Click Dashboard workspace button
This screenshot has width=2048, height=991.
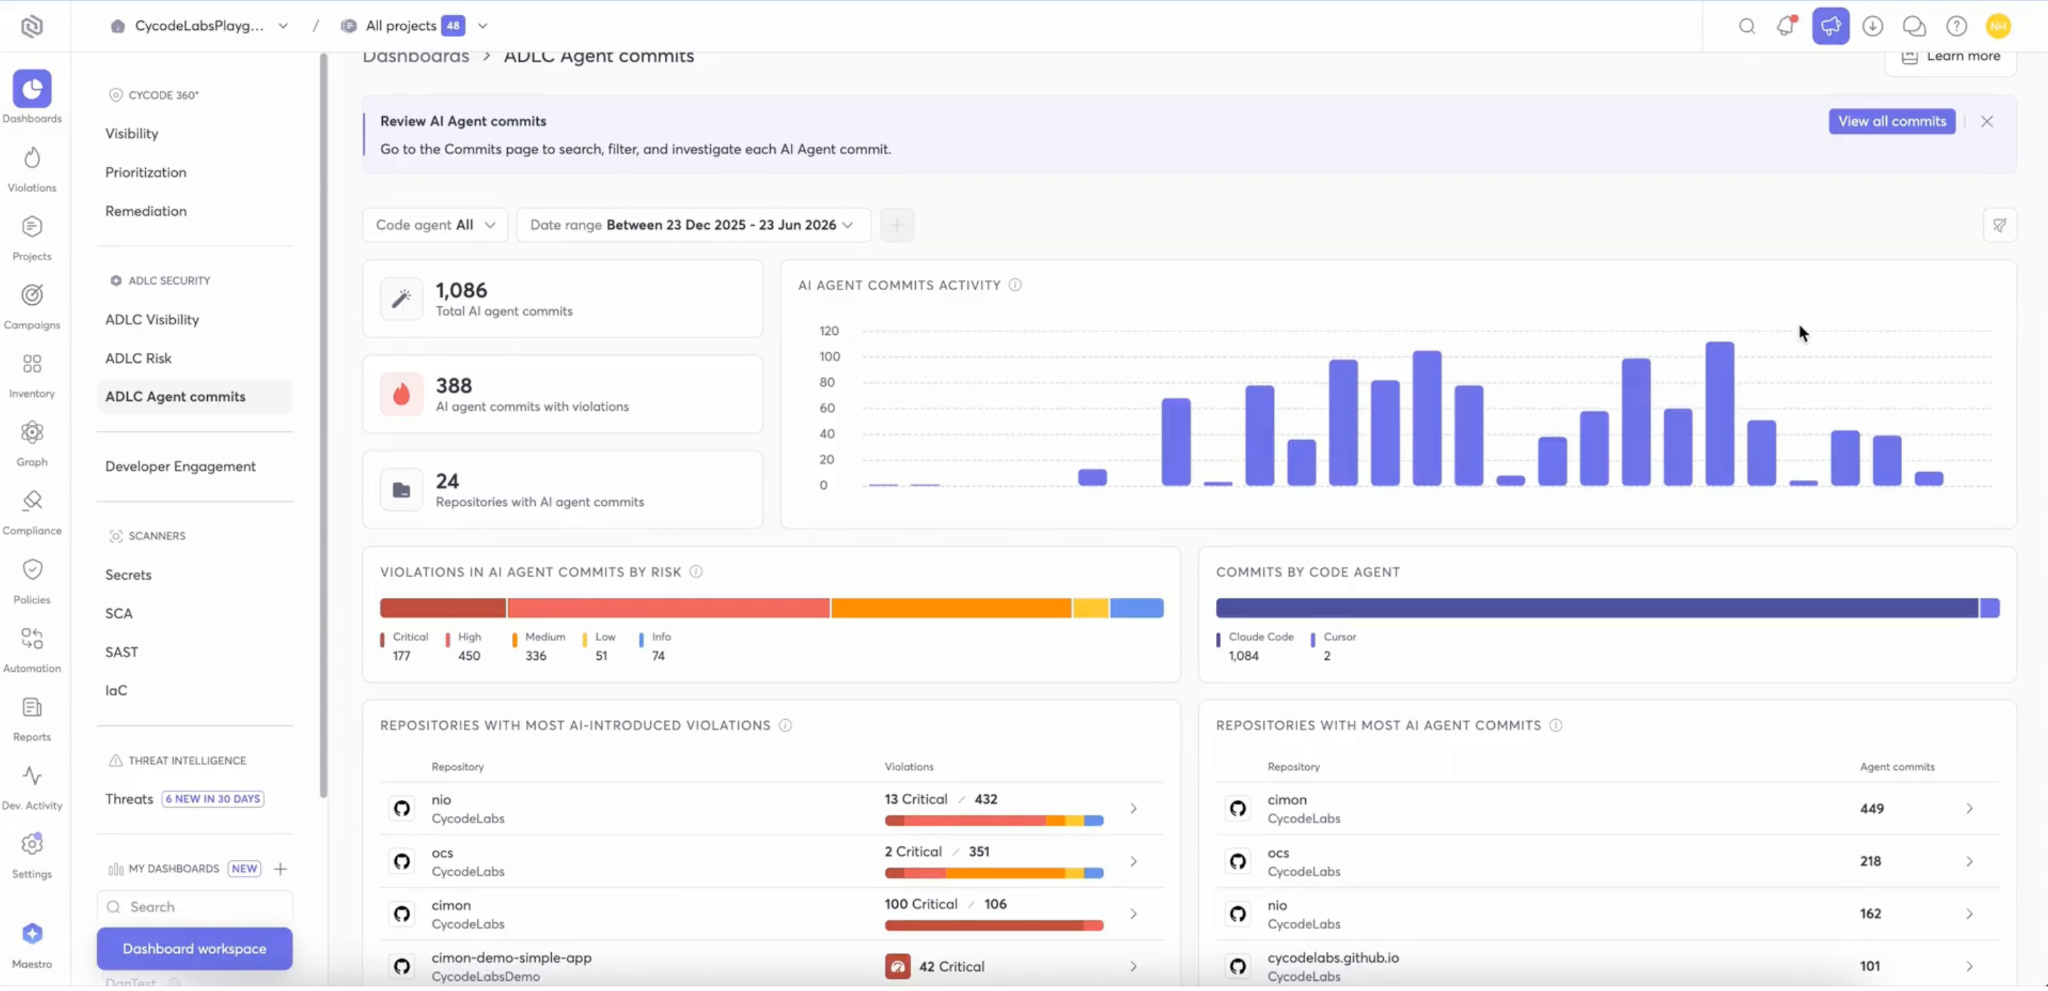pyautogui.click(x=195, y=949)
